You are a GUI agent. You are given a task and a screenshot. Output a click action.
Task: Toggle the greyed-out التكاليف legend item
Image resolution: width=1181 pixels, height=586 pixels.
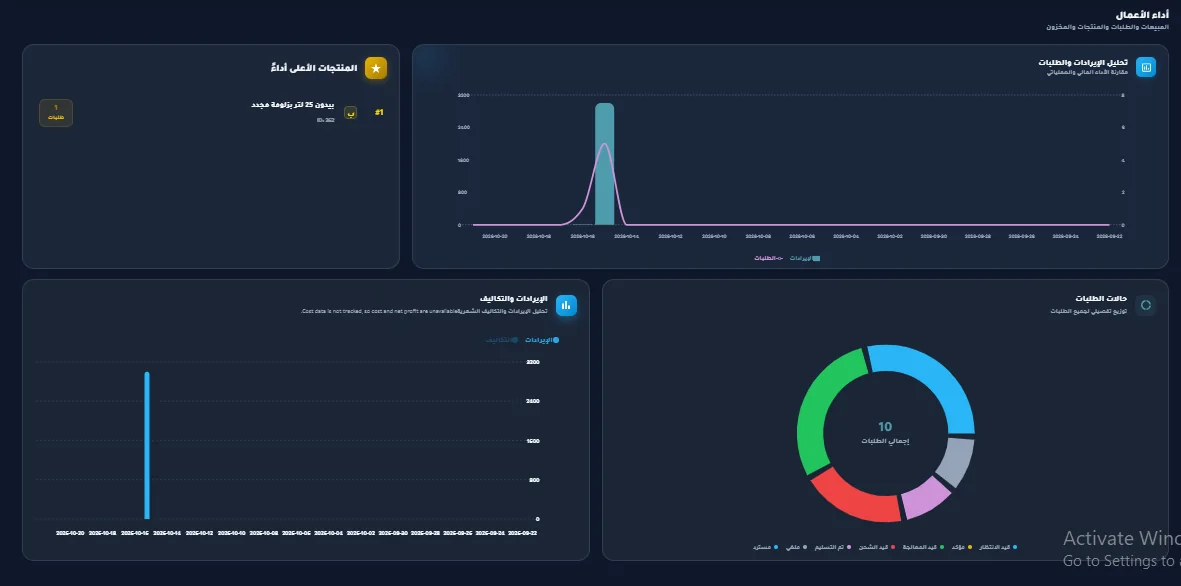coord(502,340)
